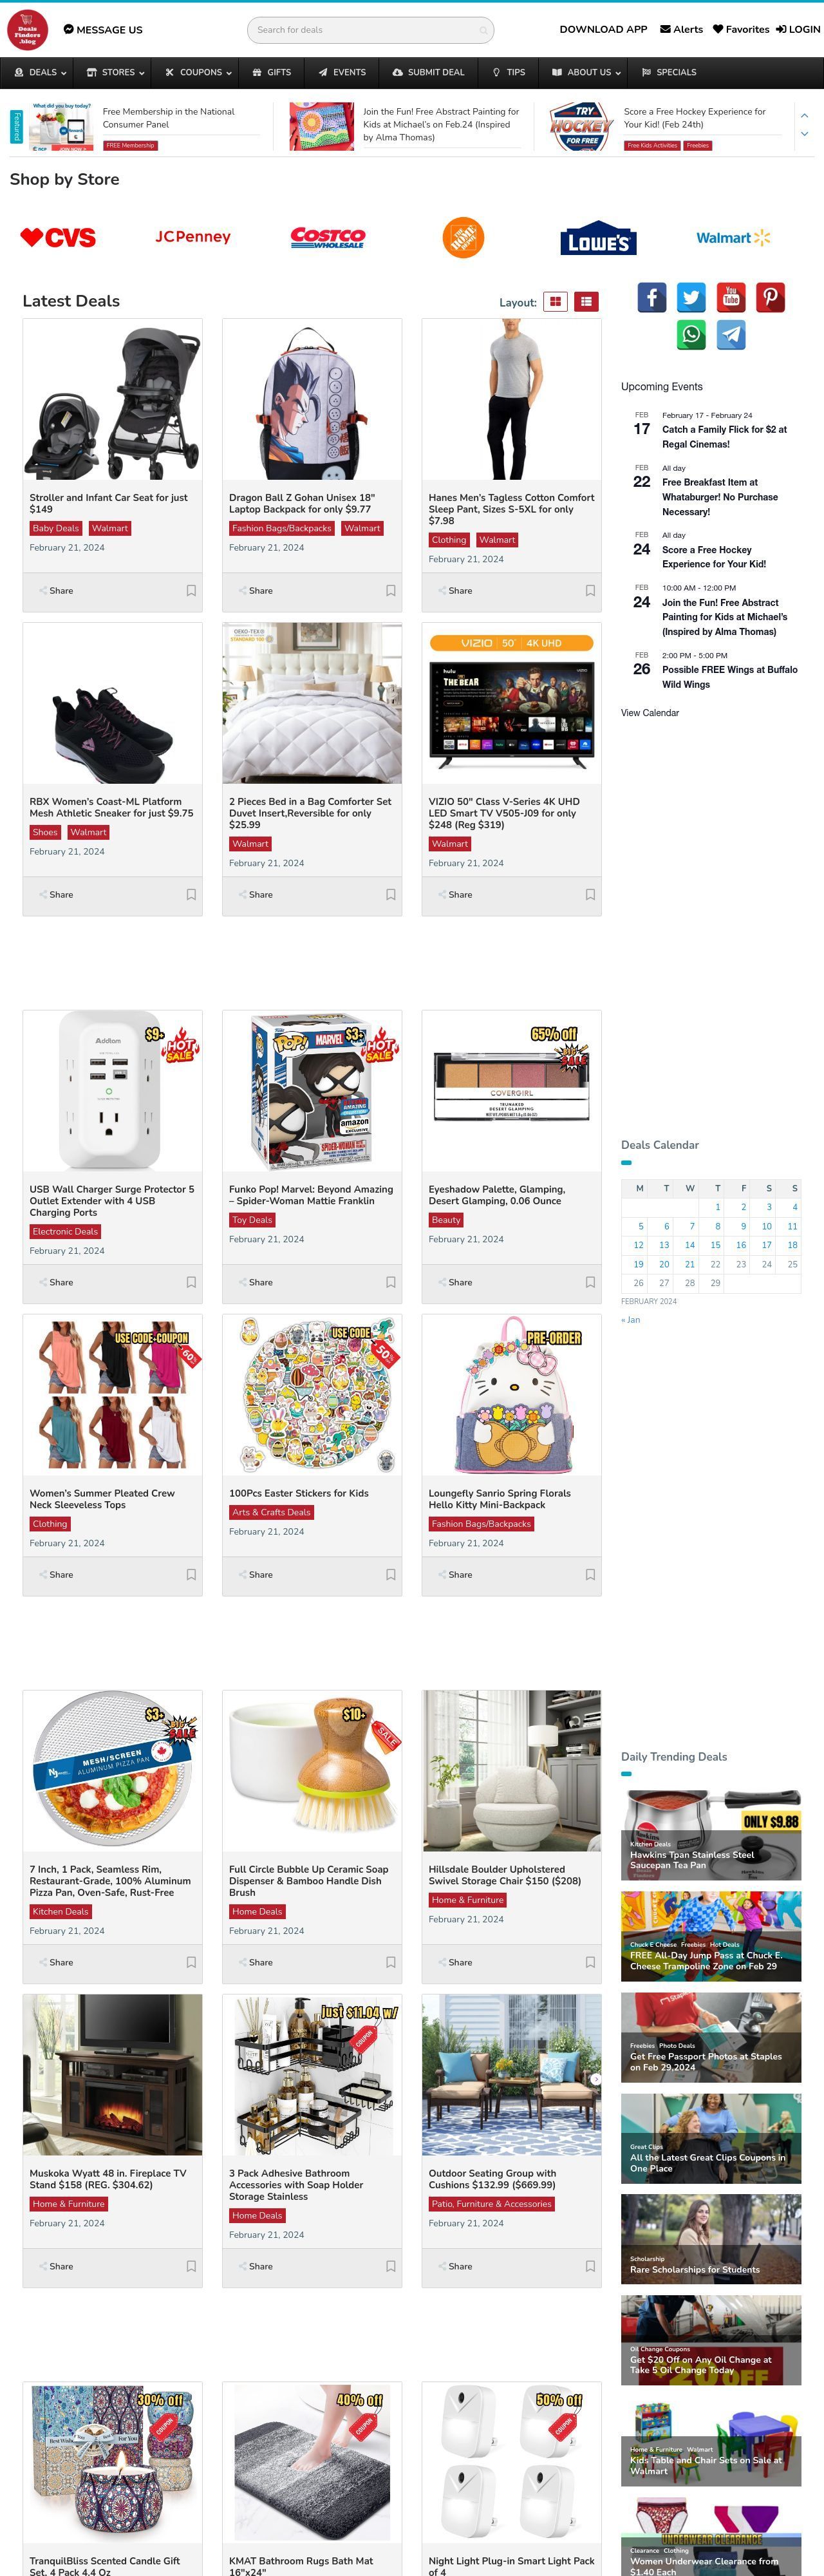Open the Twitter social icon
Screen dimensions: 824x2576
pos(691,297)
